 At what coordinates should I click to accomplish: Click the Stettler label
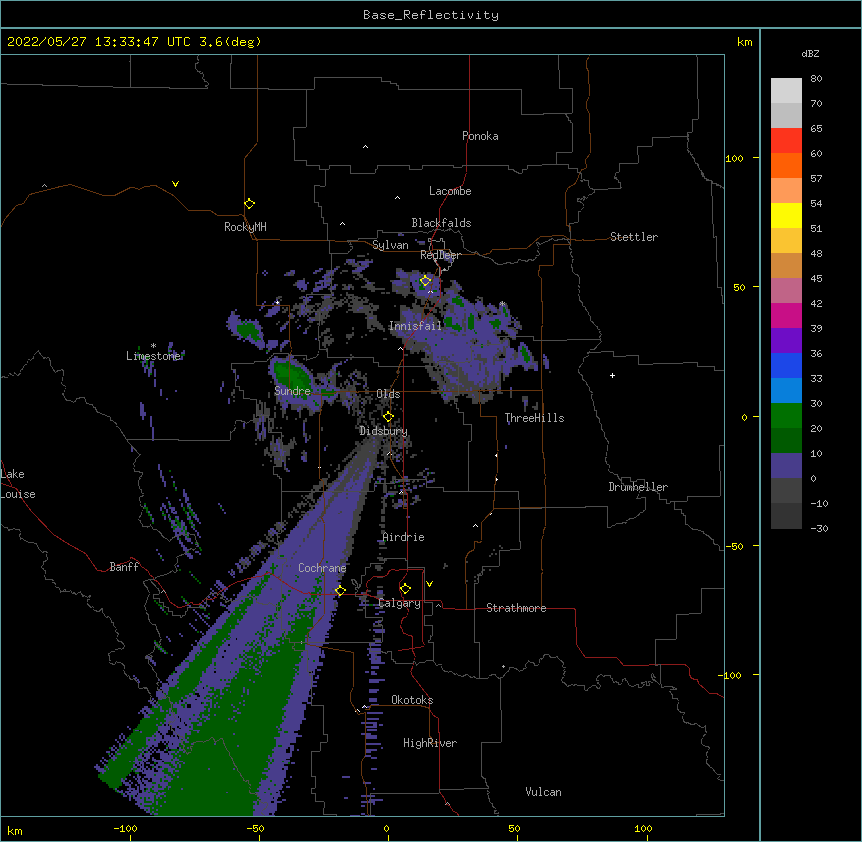[x=633, y=237]
